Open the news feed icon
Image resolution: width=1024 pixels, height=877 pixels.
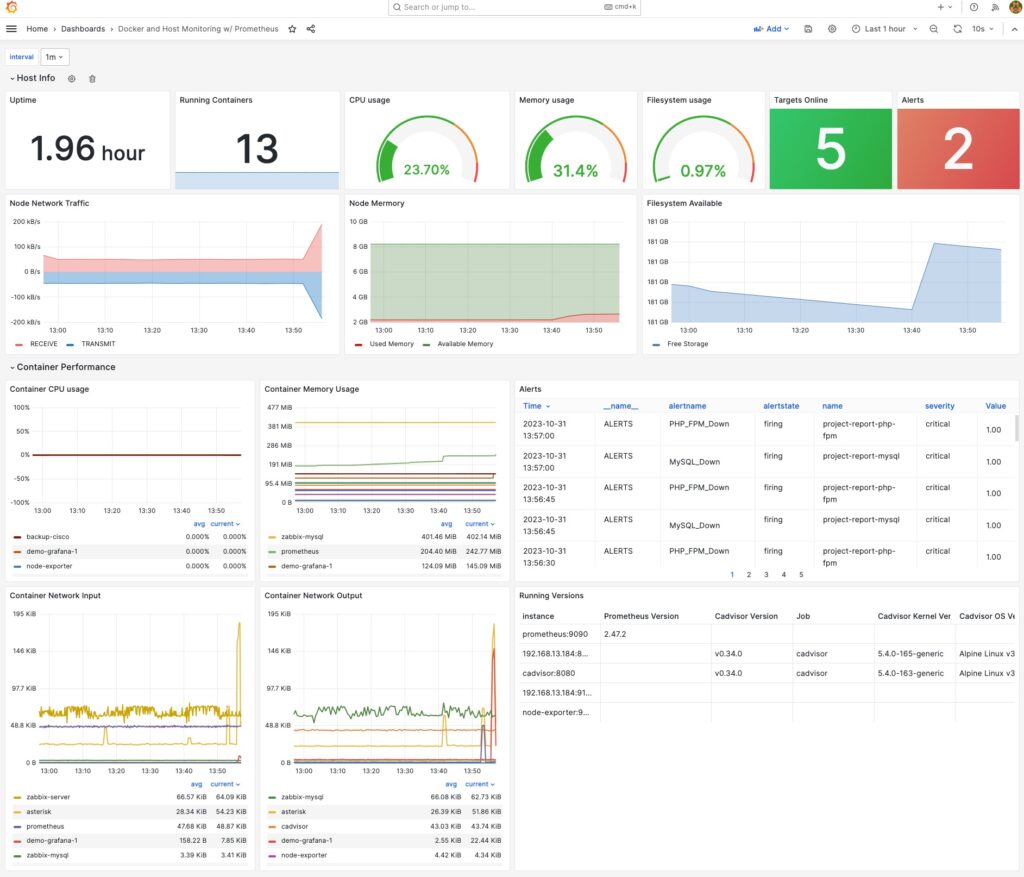995,7
